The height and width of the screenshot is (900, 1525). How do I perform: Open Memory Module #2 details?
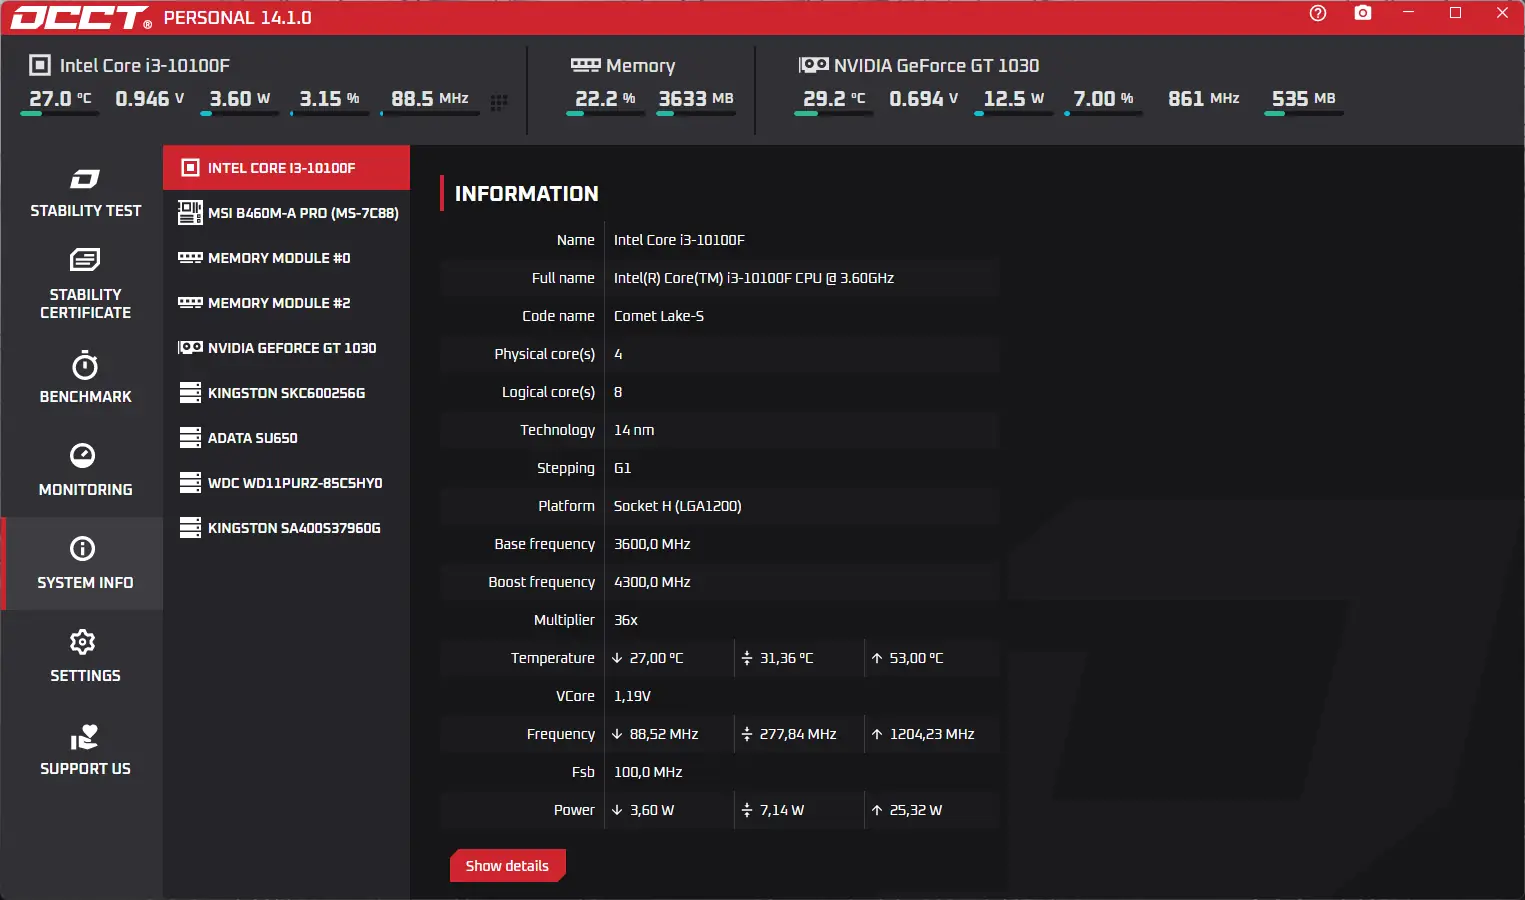coord(287,303)
